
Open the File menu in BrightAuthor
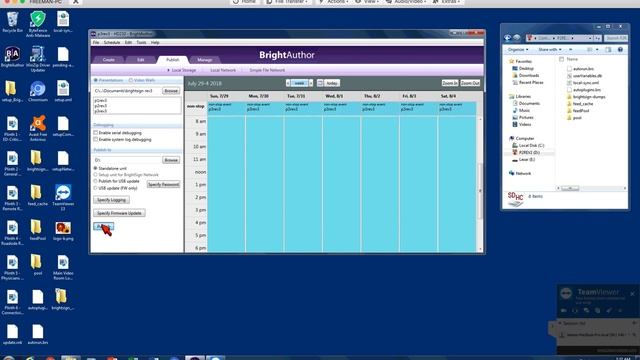pos(96,42)
